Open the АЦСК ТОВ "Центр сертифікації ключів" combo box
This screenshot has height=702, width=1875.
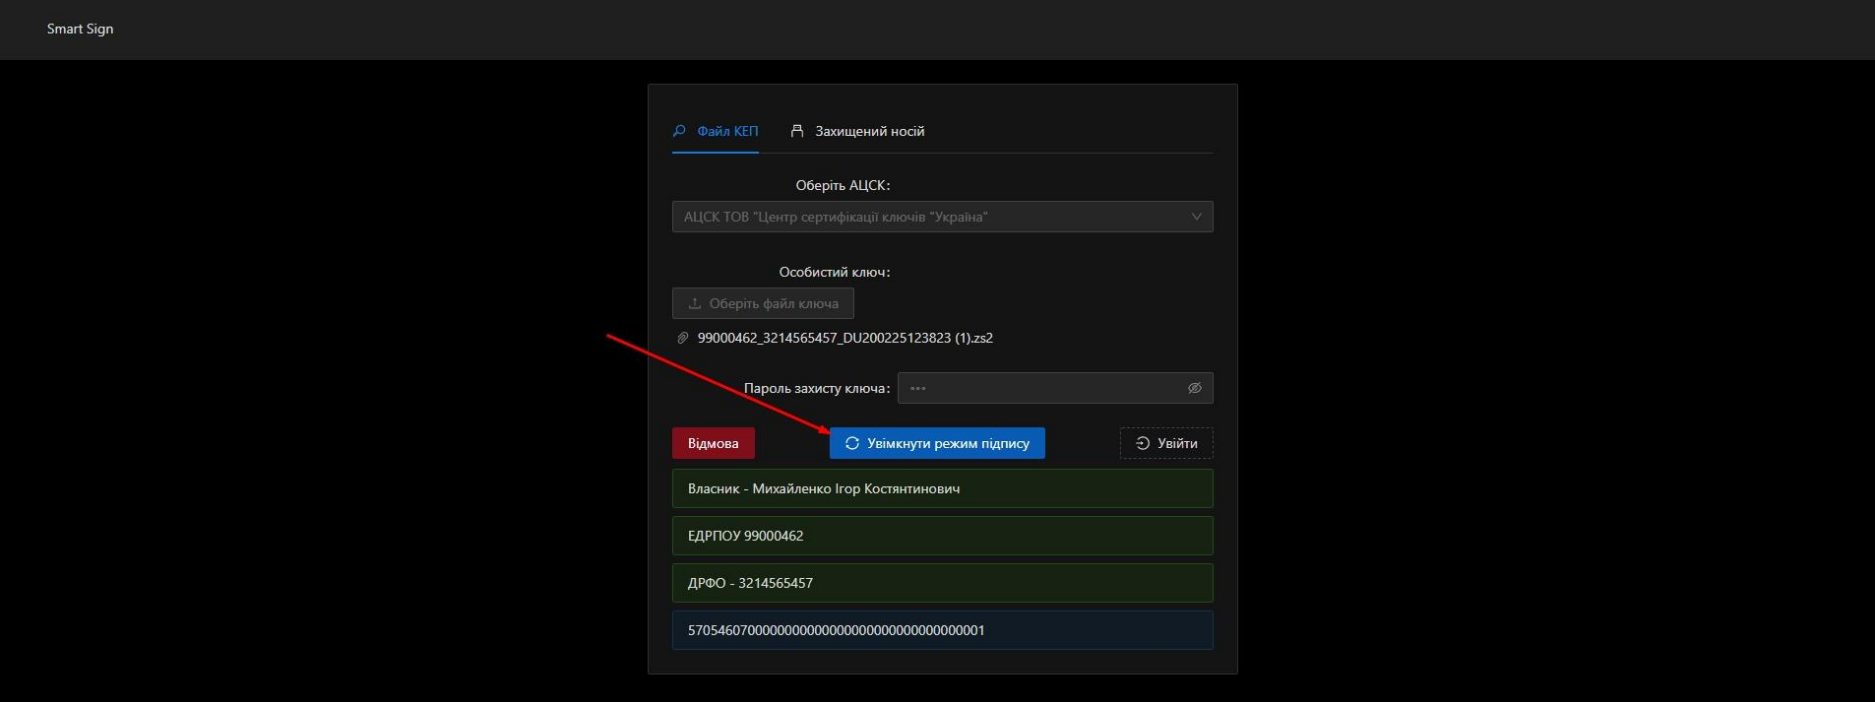coord(930,217)
